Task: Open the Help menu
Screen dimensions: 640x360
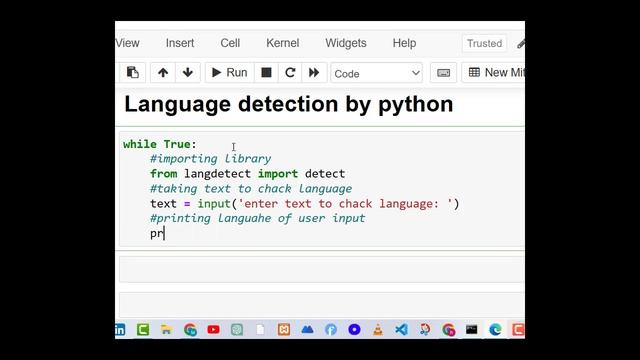Action: click(x=404, y=43)
